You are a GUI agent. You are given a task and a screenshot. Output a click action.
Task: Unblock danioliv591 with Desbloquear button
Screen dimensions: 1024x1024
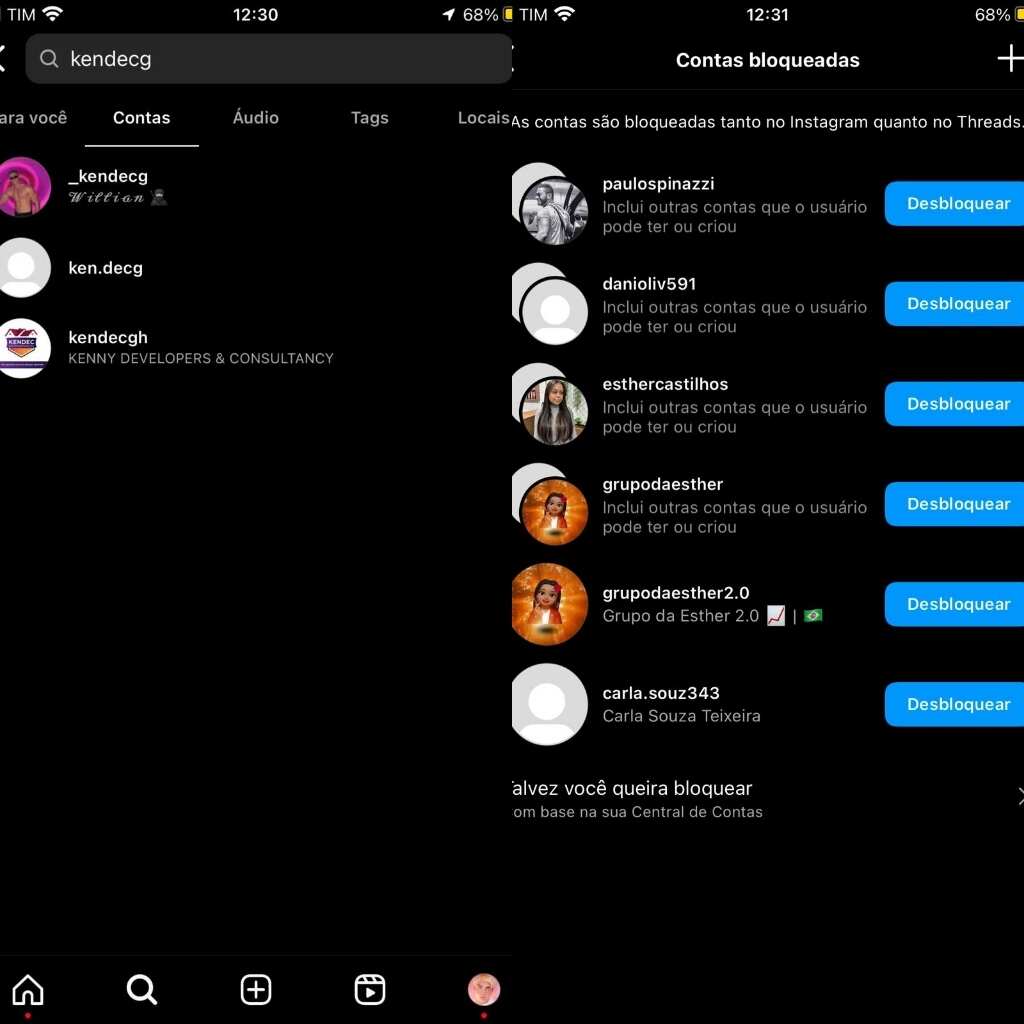[x=957, y=304]
